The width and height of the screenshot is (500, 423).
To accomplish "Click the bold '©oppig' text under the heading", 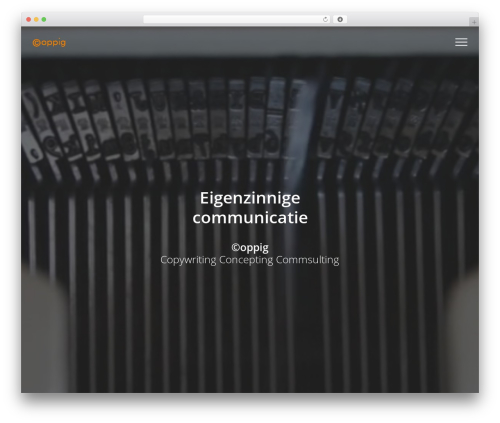I will (250, 248).
